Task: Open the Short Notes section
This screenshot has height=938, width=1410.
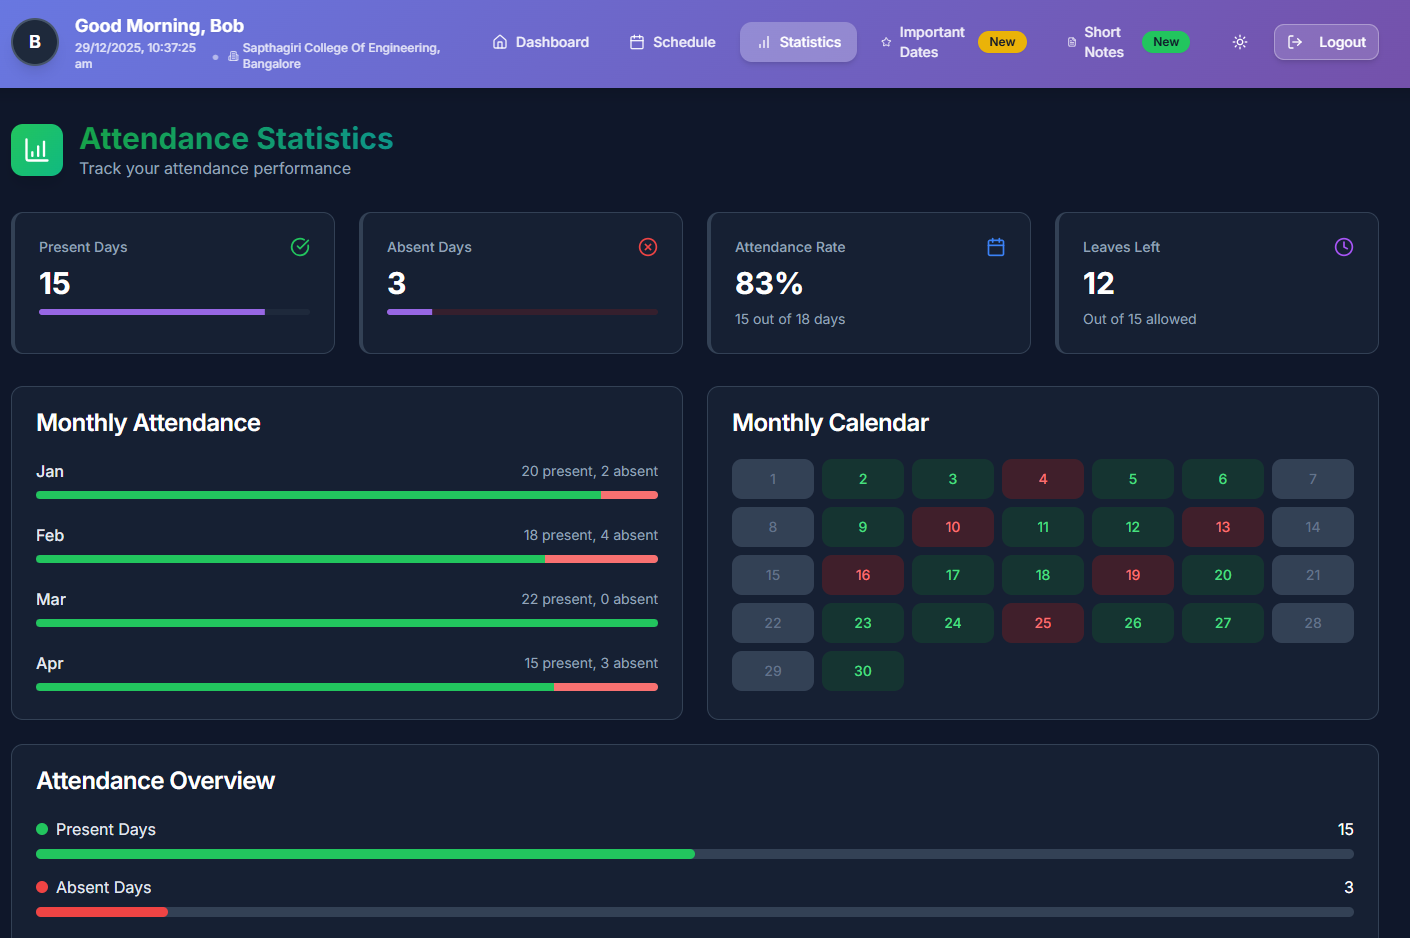Action: [x=1102, y=42]
